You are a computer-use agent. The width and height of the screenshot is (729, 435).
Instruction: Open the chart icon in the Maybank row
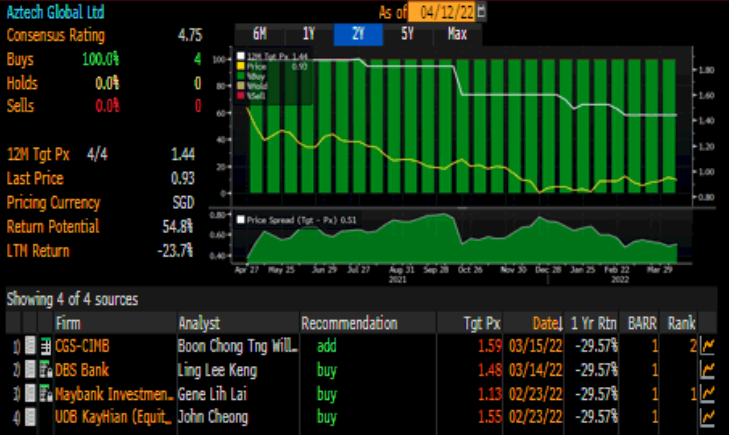708,393
